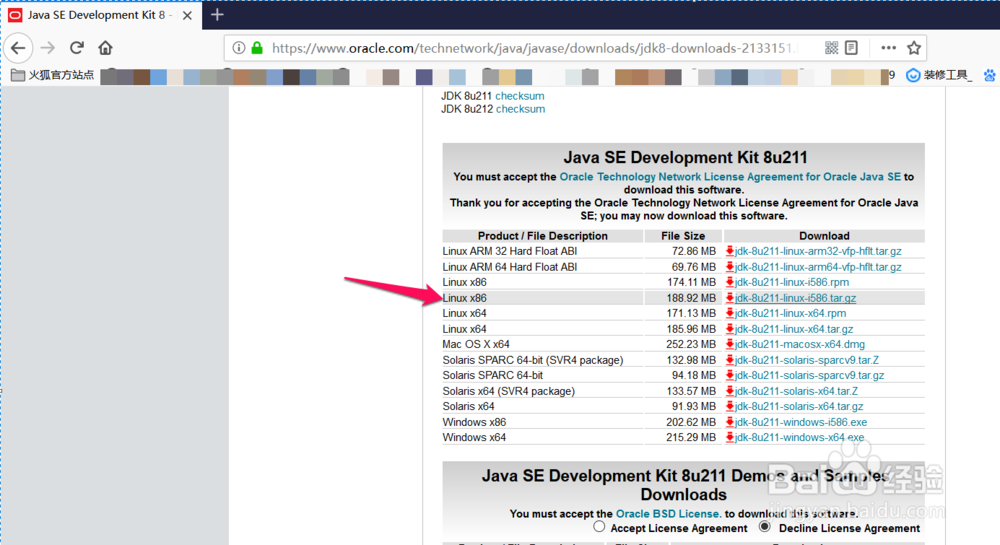This screenshot has height=545, width=1000.
Task: Select Accept License Agreement radio button
Action: click(599, 527)
